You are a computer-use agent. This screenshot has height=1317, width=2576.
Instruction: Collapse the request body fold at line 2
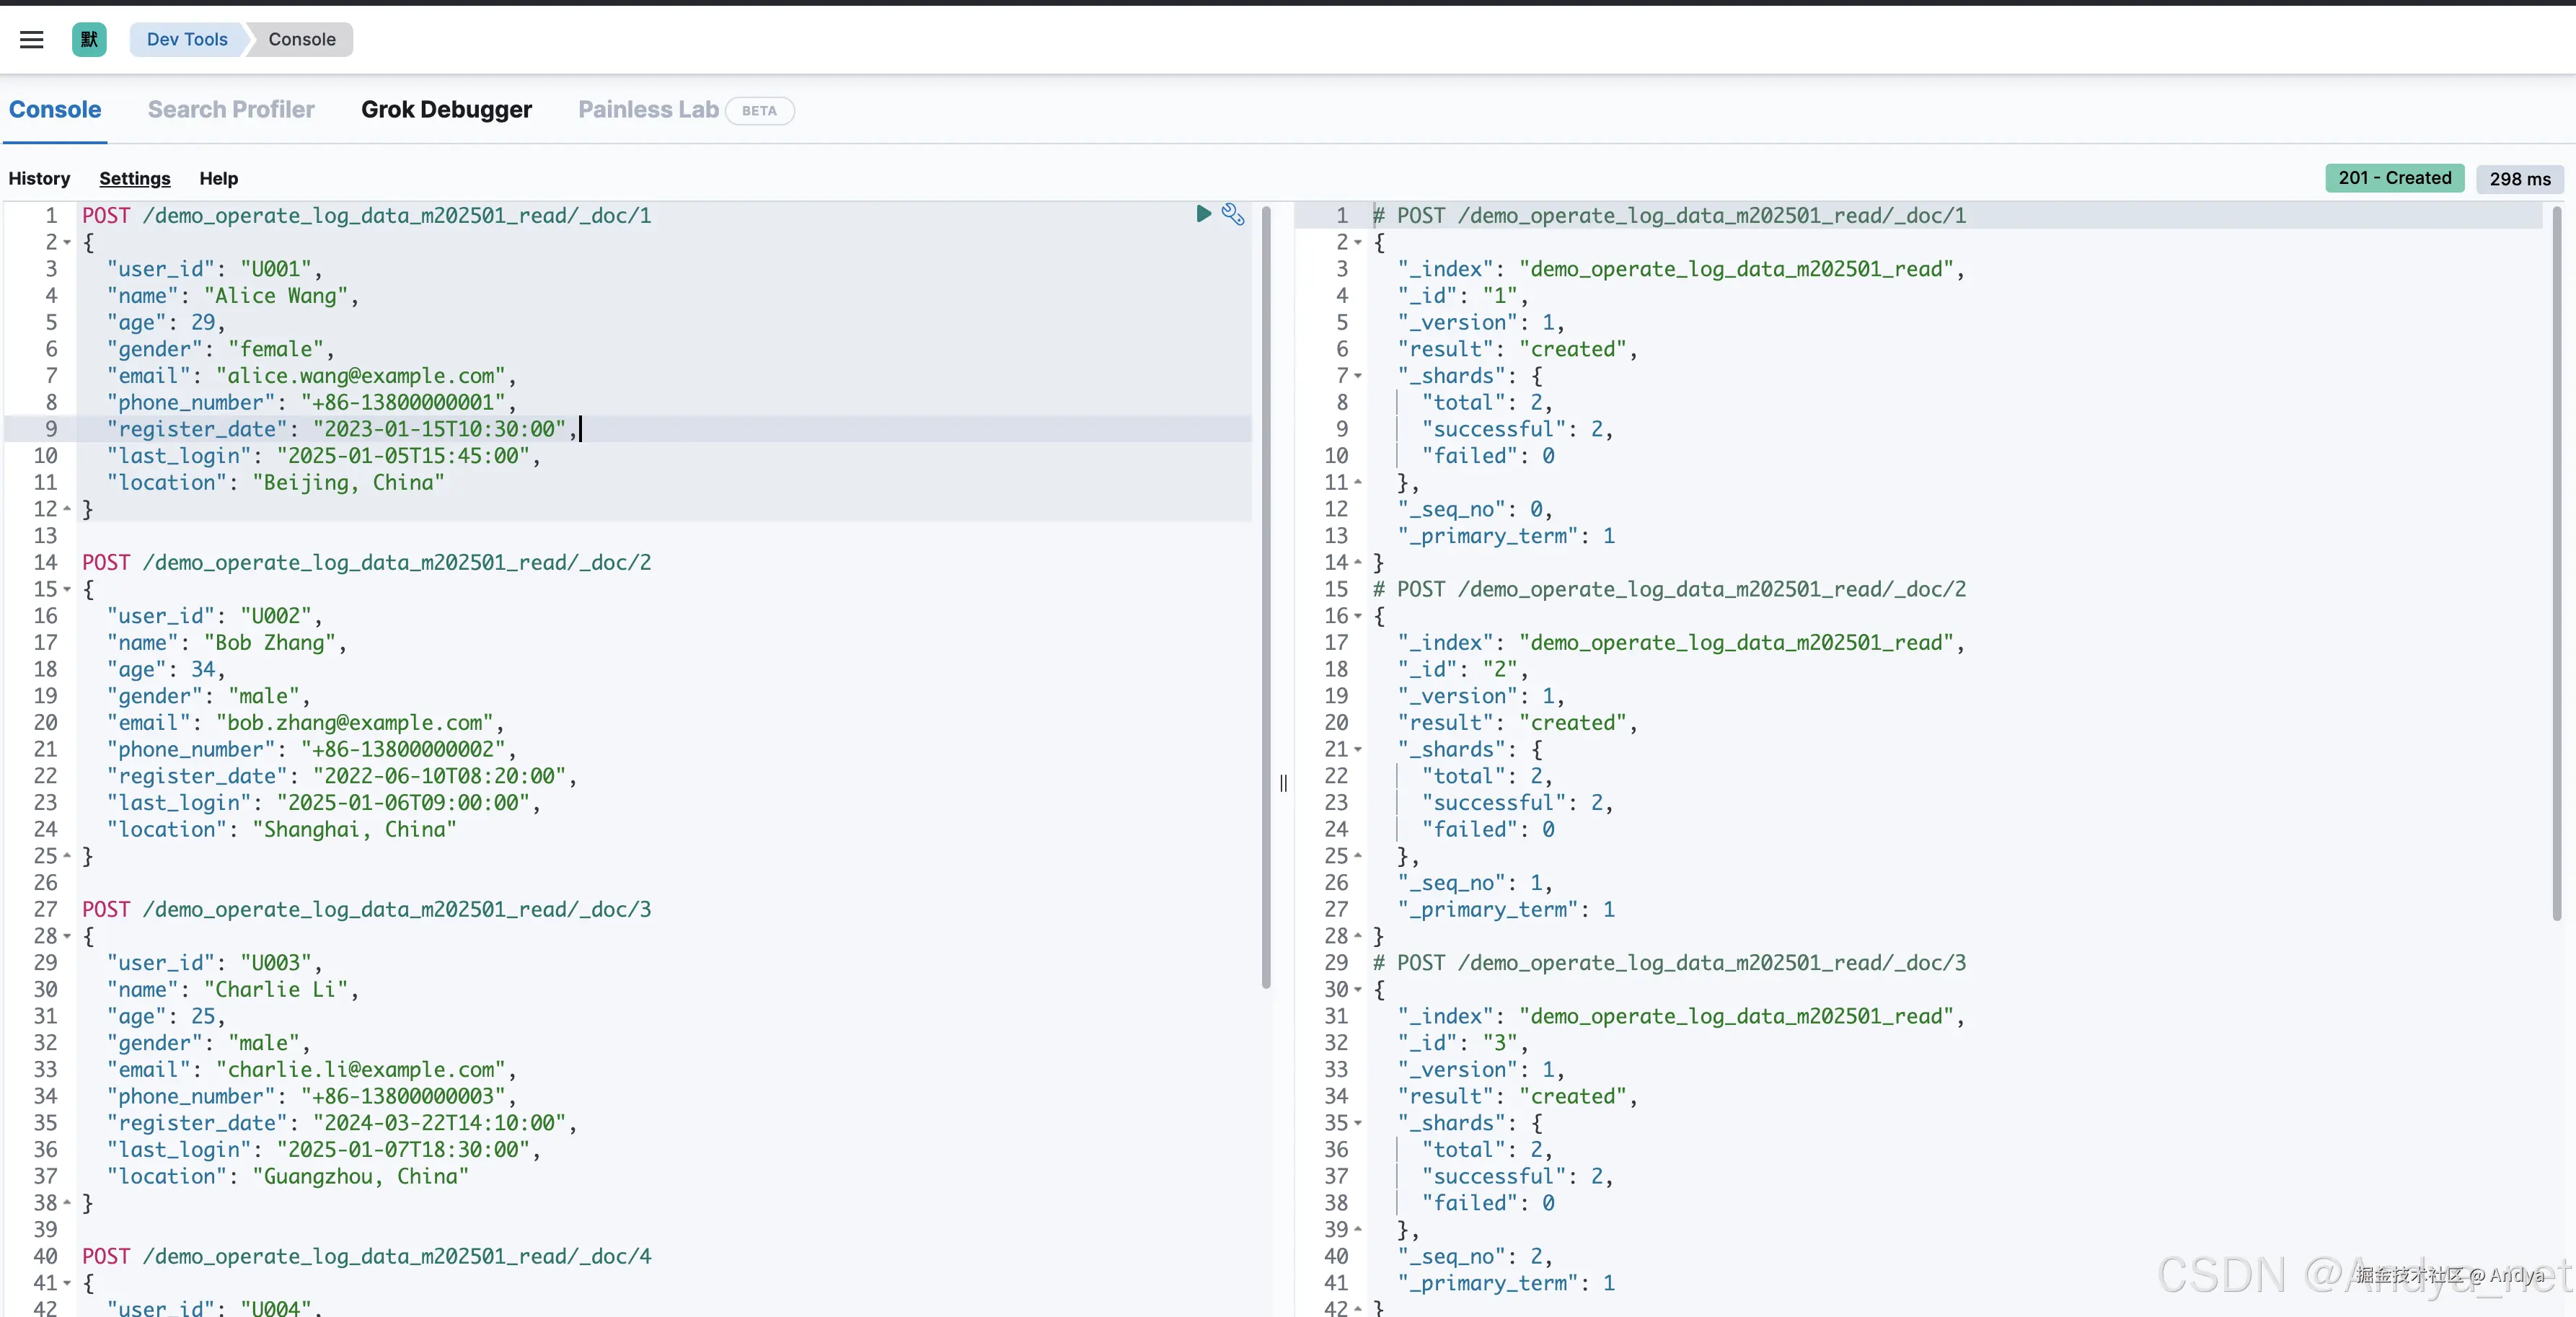tap(67, 242)
